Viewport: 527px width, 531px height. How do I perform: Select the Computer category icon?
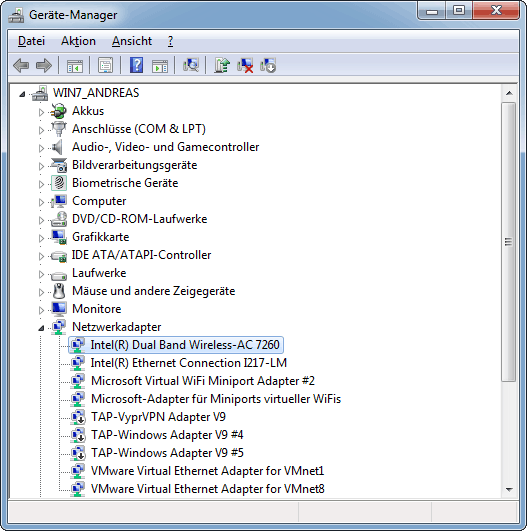point(59,201)
